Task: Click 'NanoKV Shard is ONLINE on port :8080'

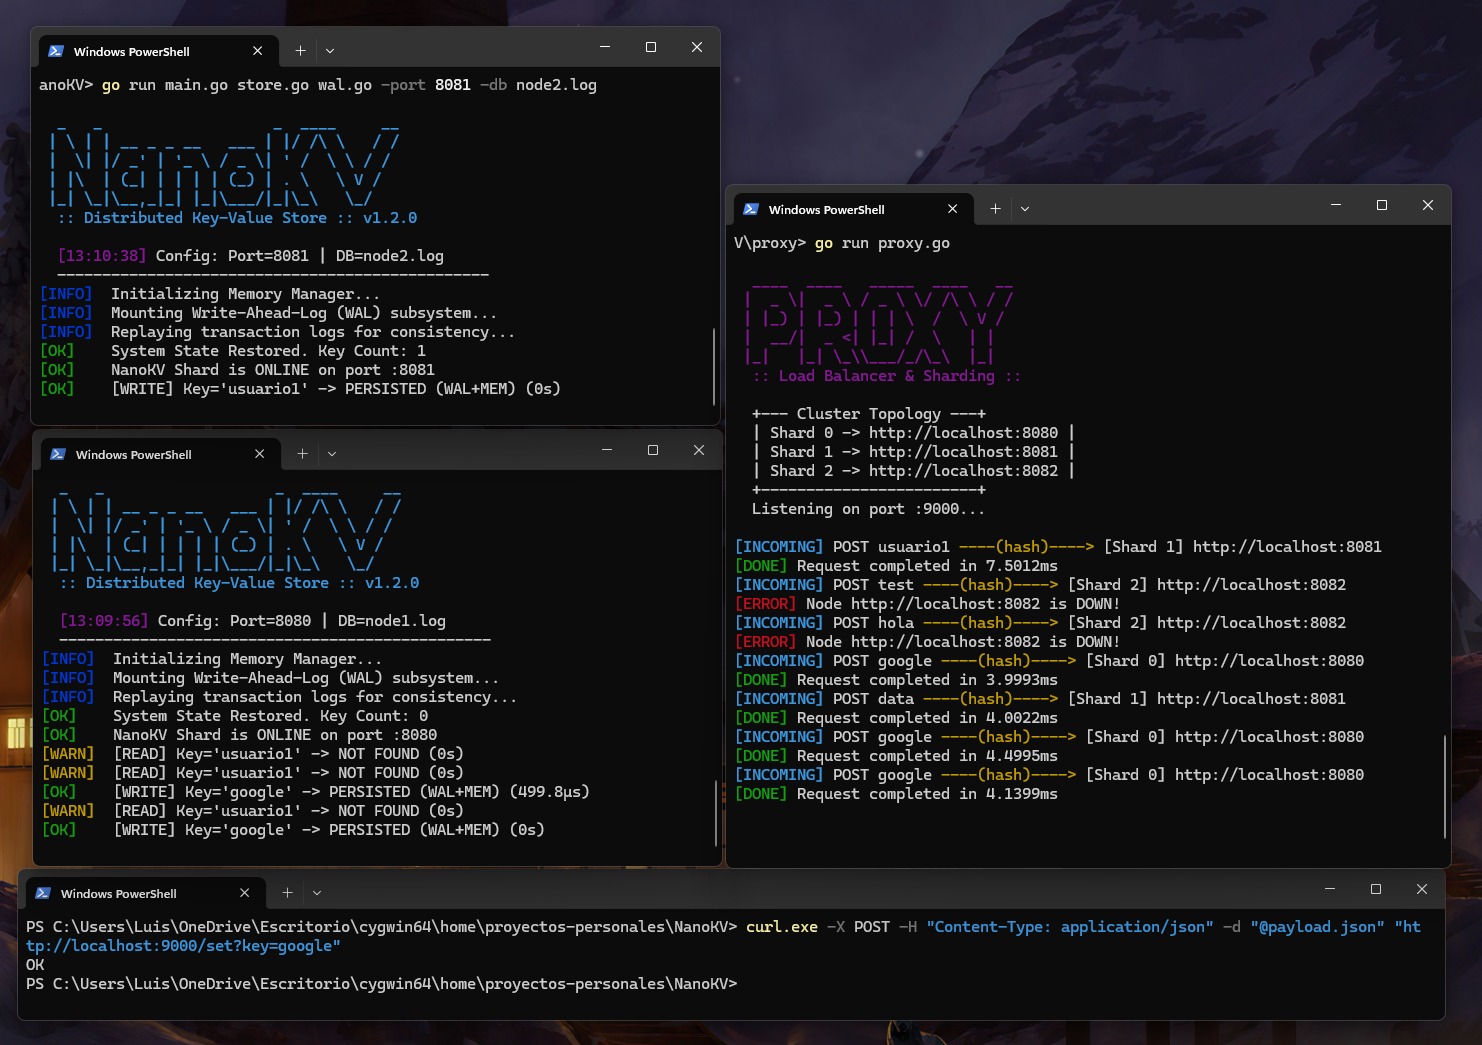Action: point(275,735)
